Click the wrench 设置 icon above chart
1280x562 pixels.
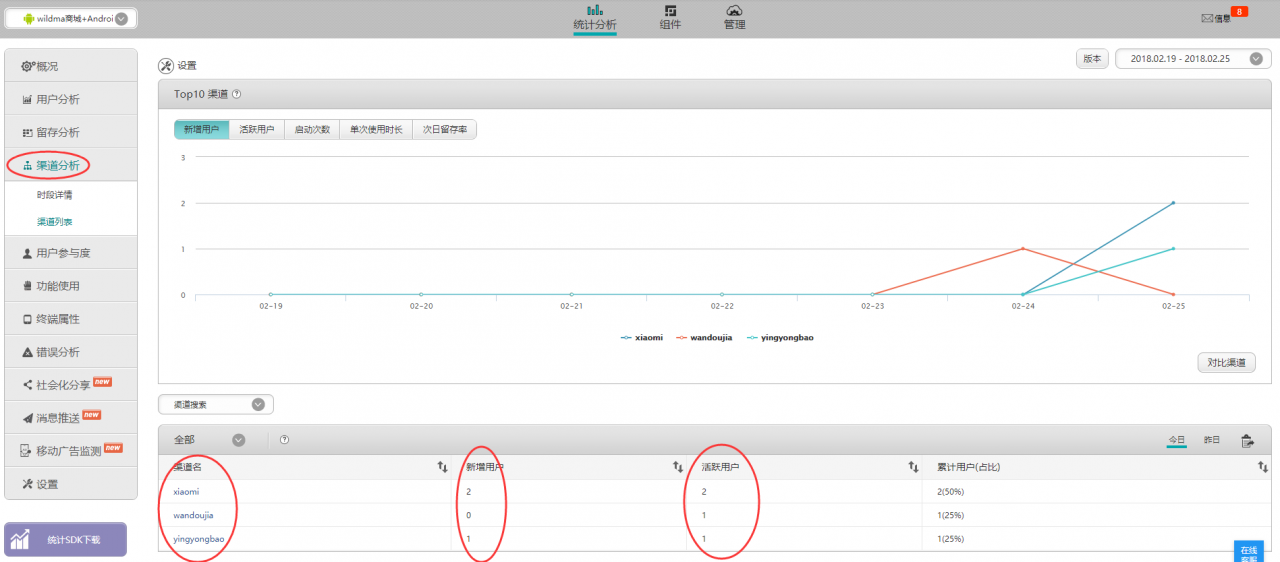(x=166, y=65)
